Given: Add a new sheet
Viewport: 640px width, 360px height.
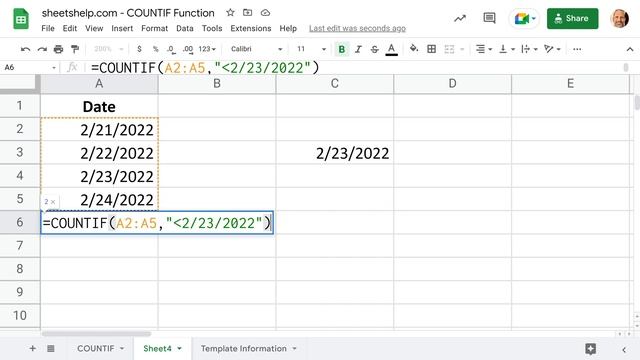Looking at the screenshot, I should [x=32, y=349].
